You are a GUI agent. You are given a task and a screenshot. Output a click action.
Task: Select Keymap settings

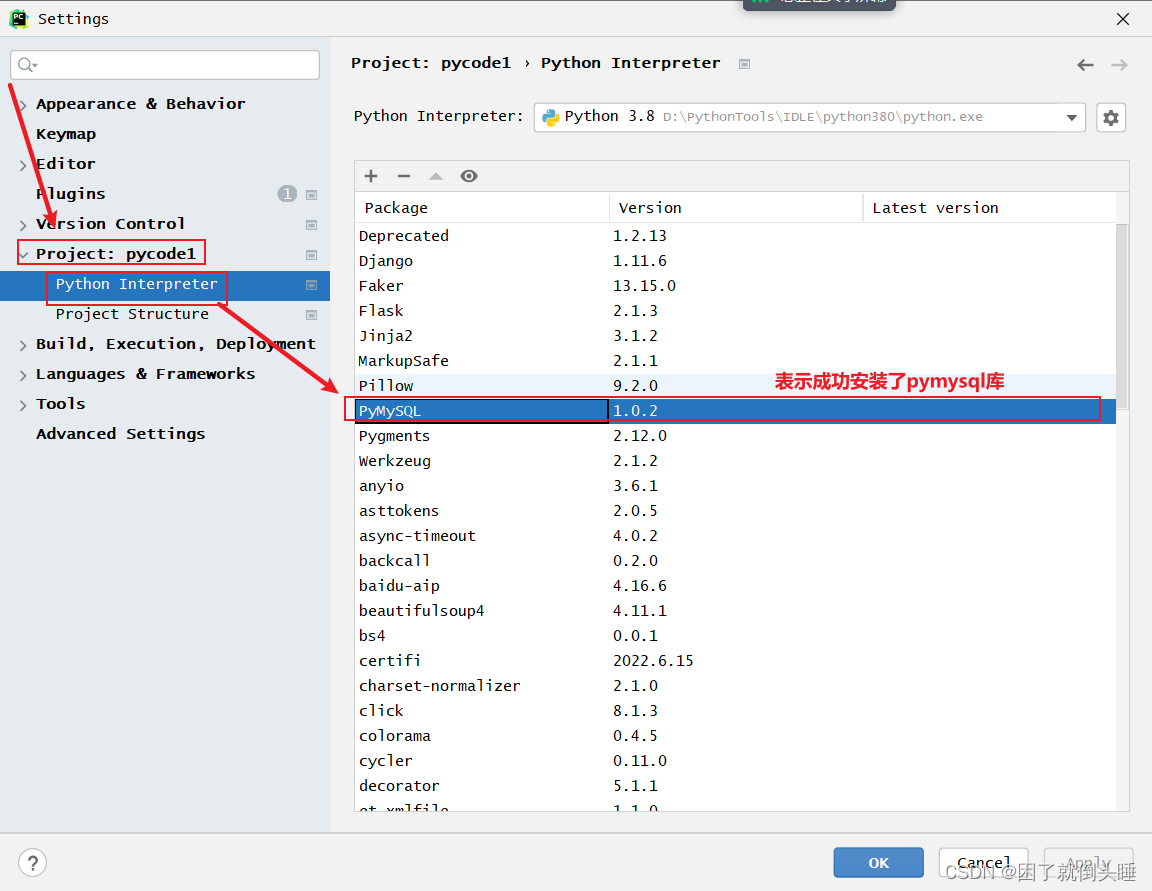(x=66, y=134)
